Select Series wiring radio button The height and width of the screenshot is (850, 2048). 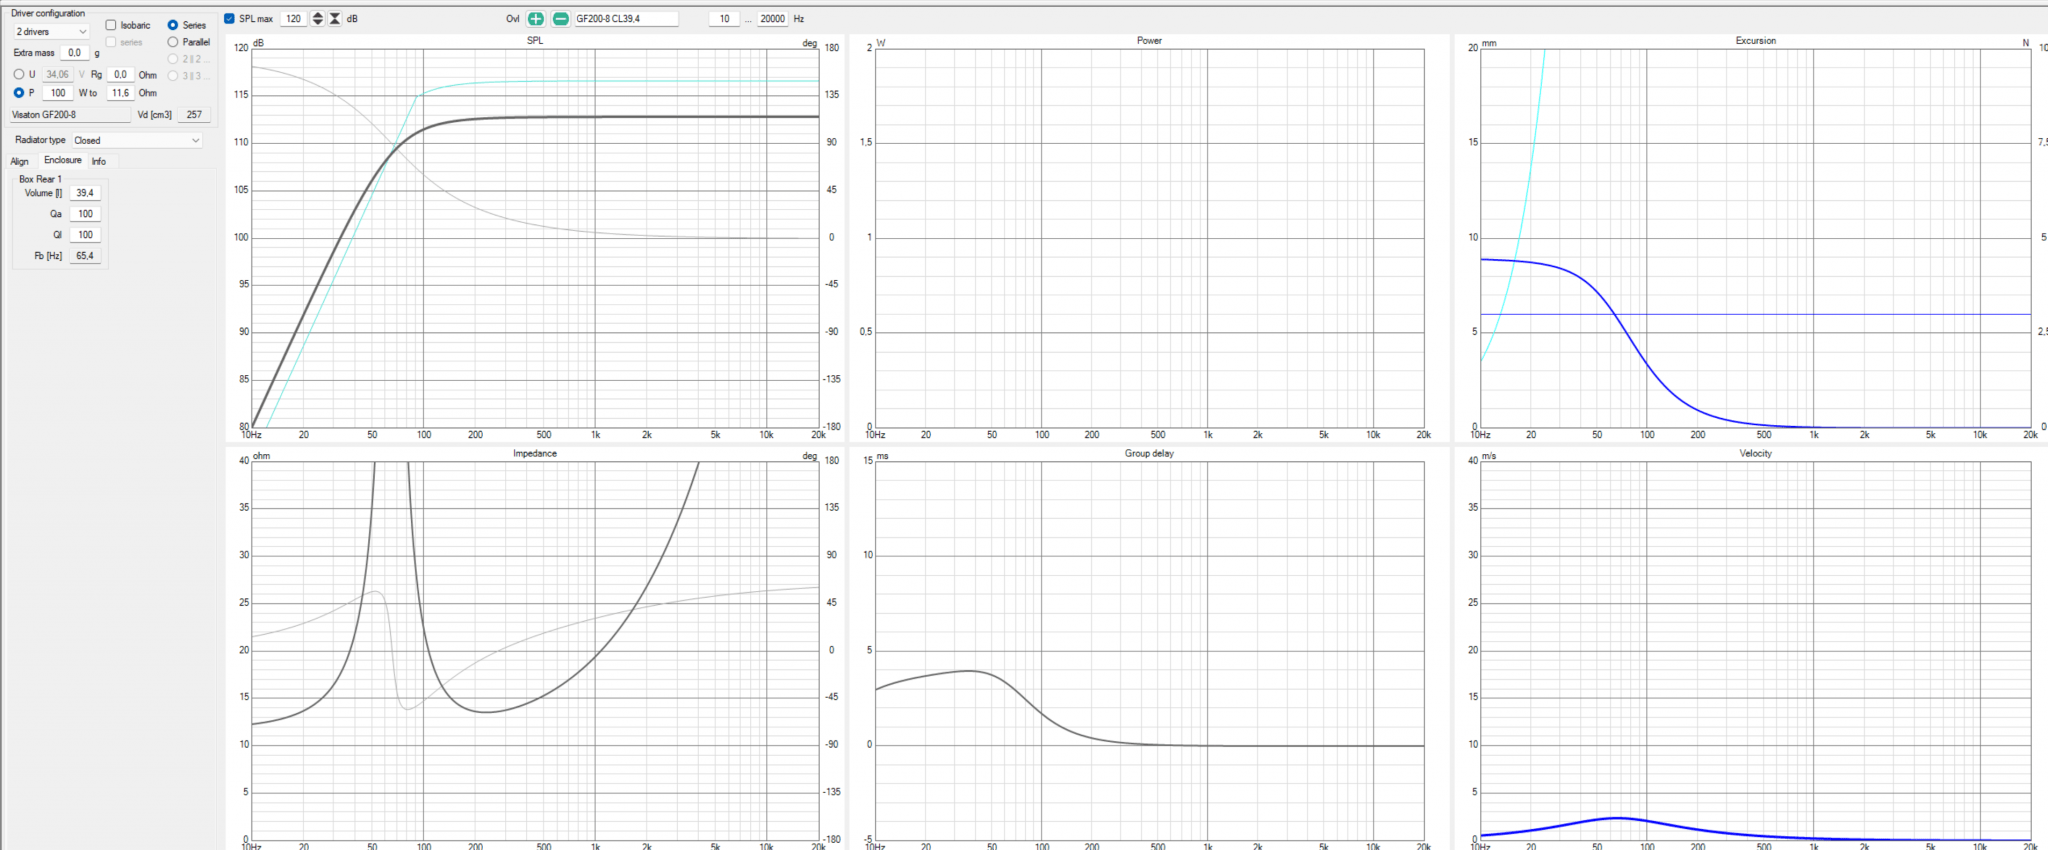[x=173, y=25]
